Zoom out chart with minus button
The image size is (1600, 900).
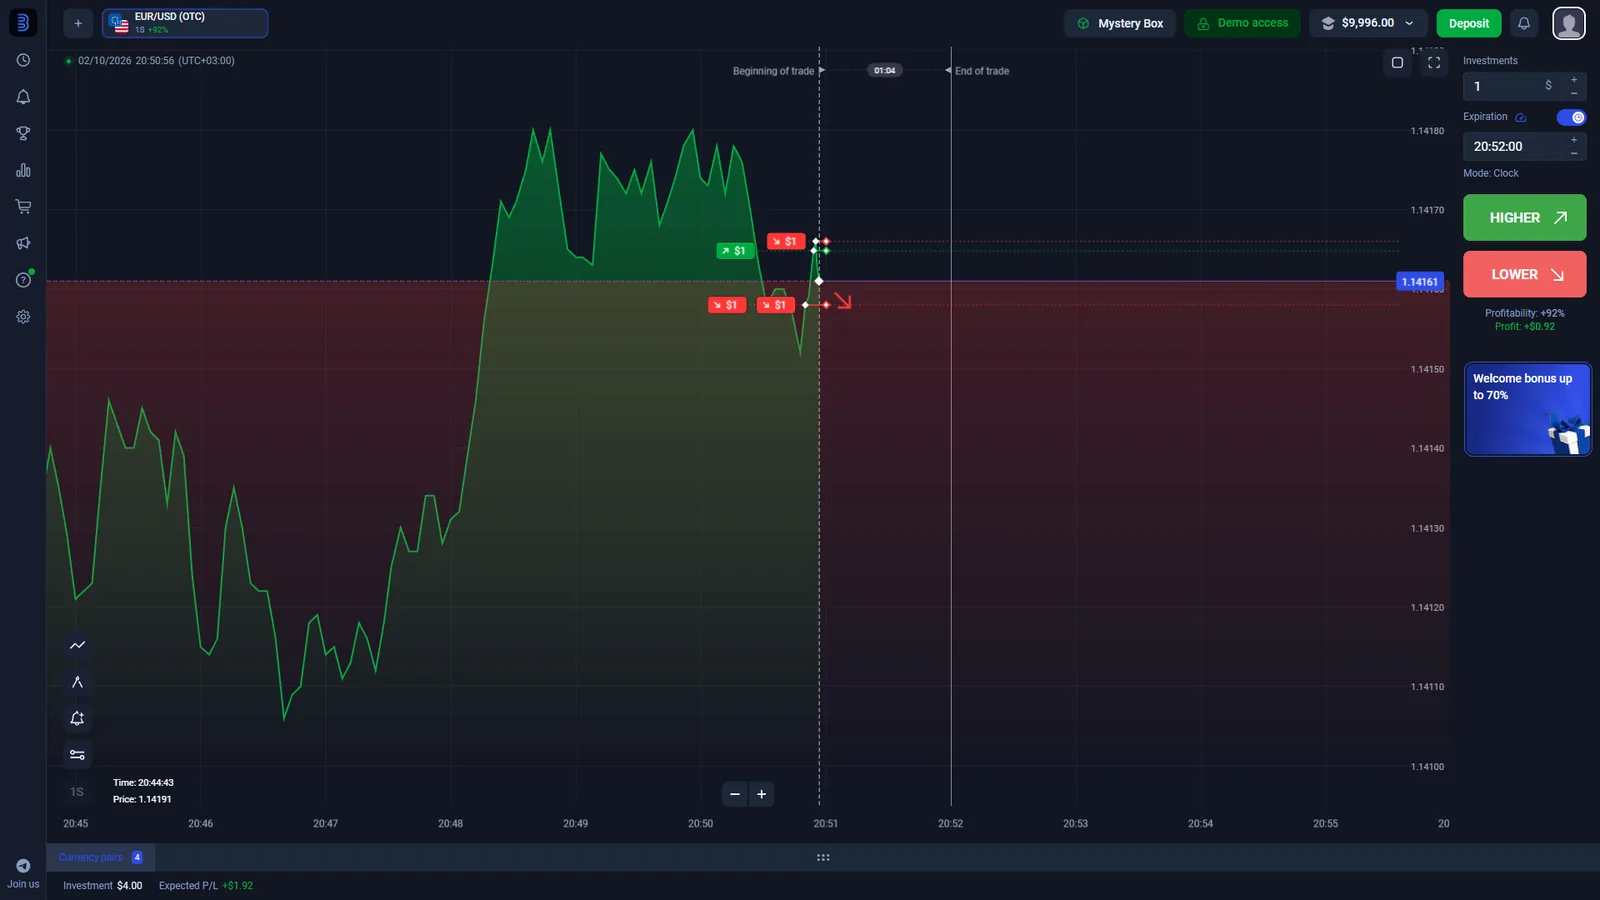[735, 794]
